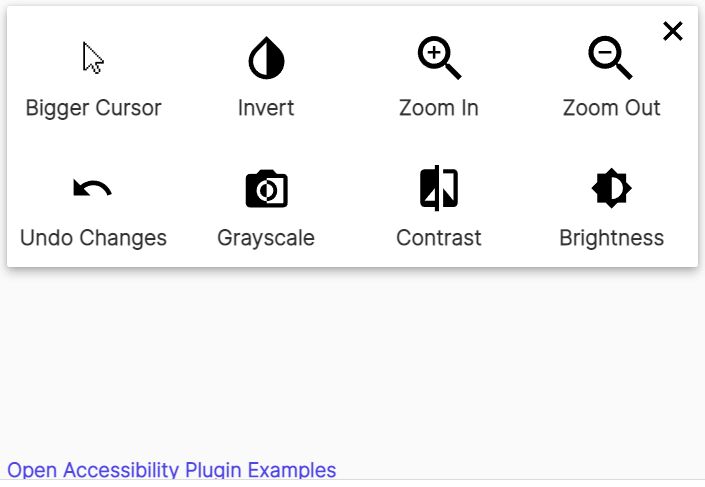Click the Brightness sun icon
This screenshot has height=487, width=705.
[x=611, y=188]
